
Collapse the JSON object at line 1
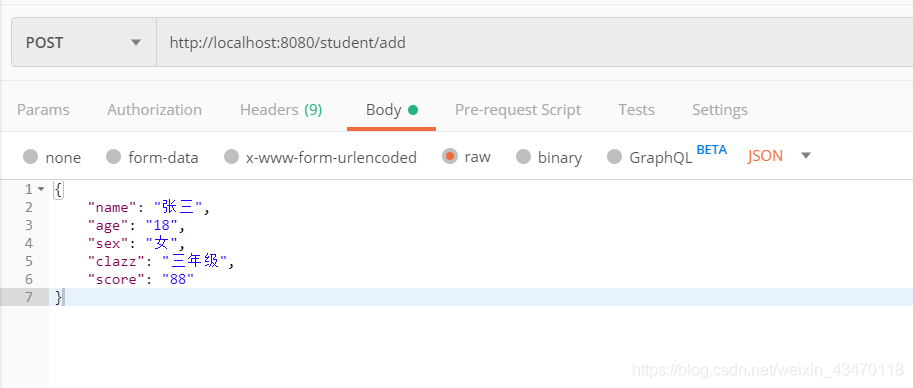tap(41, 189)
